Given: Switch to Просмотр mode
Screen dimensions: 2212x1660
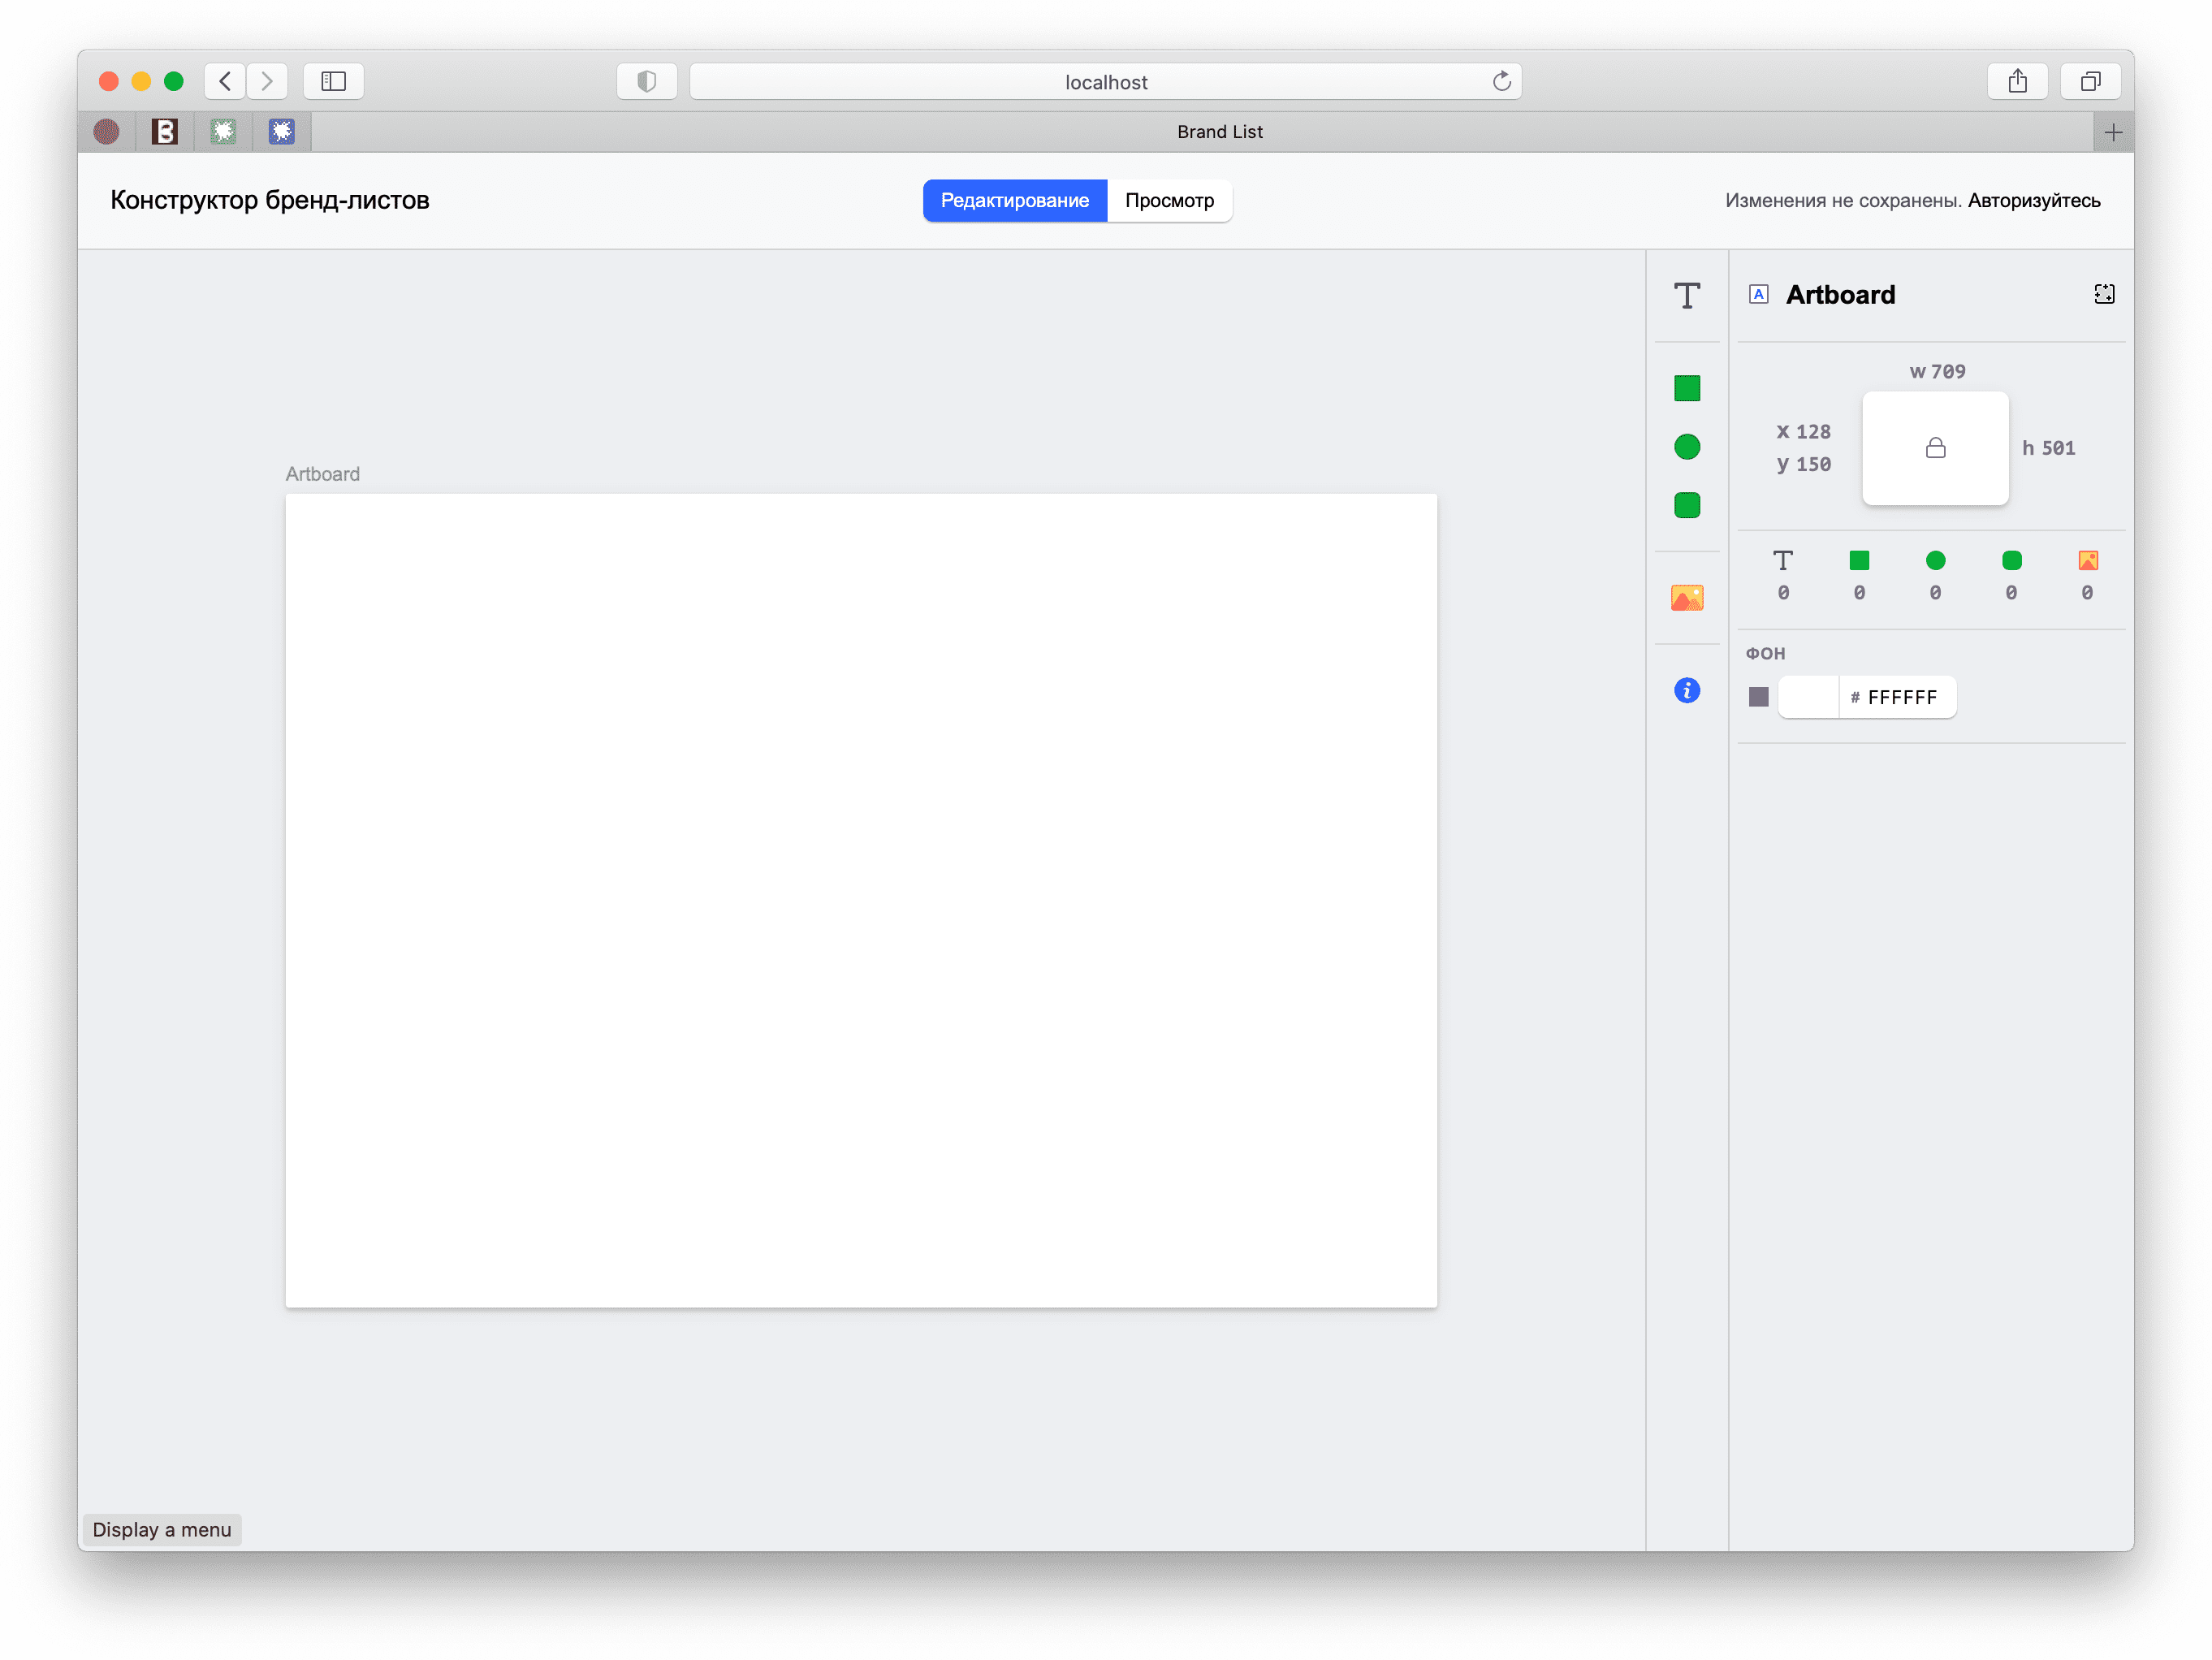Looking at the screenshot, I should (x=1169, y=200).
